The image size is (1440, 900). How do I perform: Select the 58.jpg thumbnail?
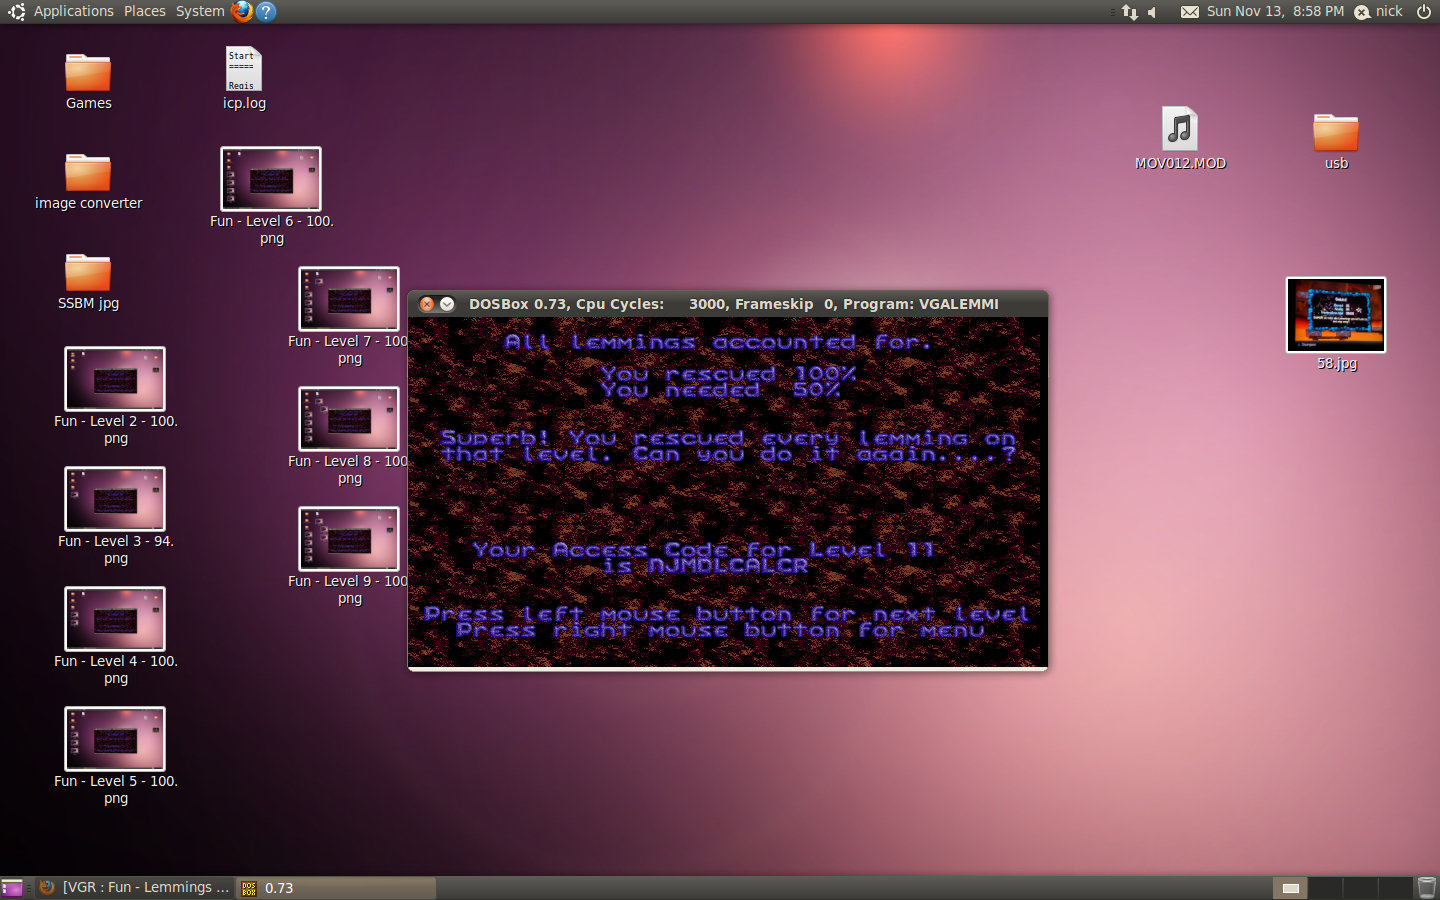click(x=1336, y=315)
